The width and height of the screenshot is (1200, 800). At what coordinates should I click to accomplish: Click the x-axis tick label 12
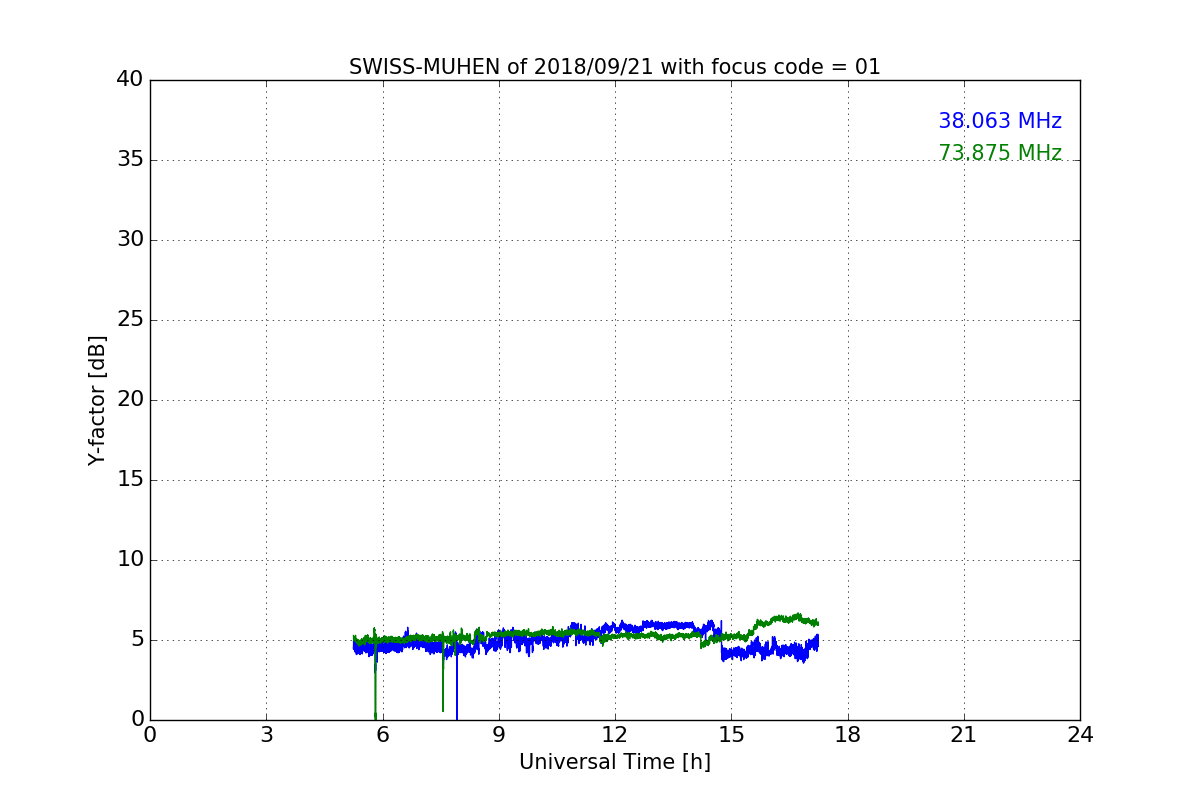tap(615, 735)
